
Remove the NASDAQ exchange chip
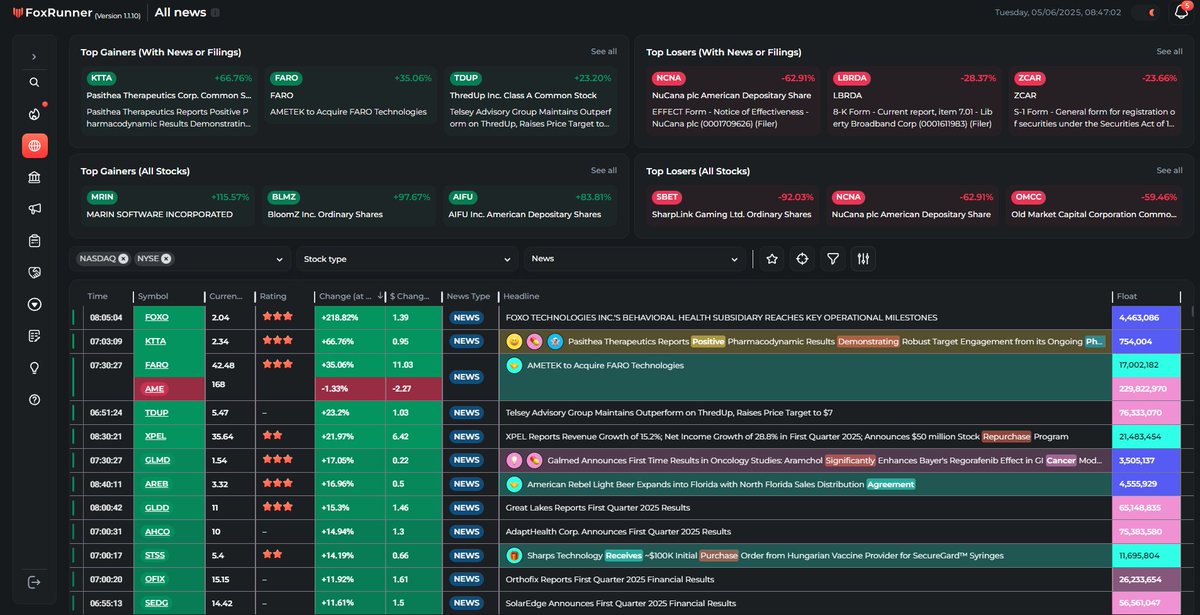[123, 258]
